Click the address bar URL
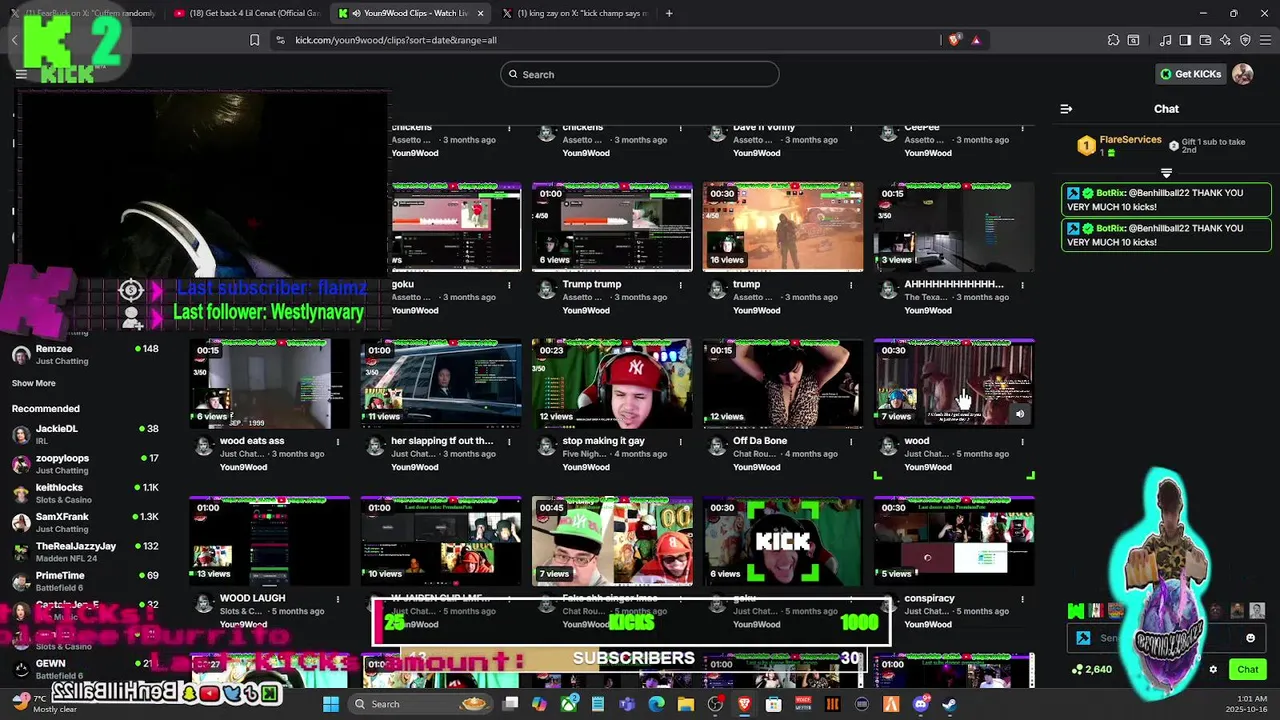 [396, 40]
